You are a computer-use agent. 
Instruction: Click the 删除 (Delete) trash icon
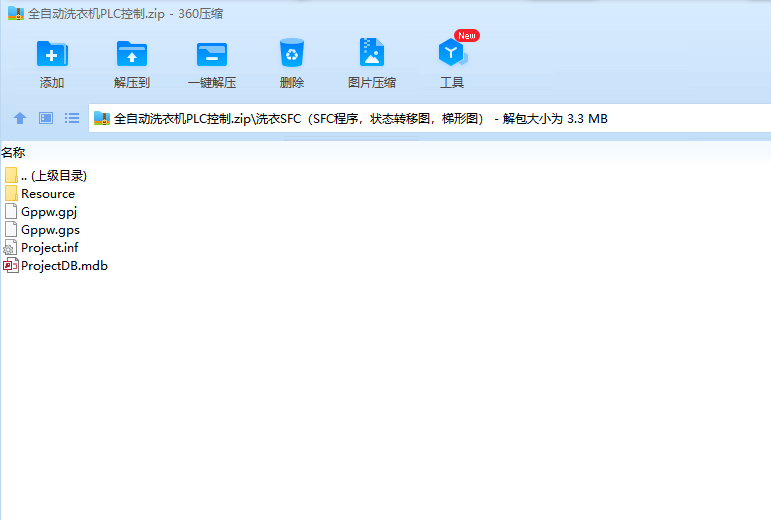click(x=292, y=53)
